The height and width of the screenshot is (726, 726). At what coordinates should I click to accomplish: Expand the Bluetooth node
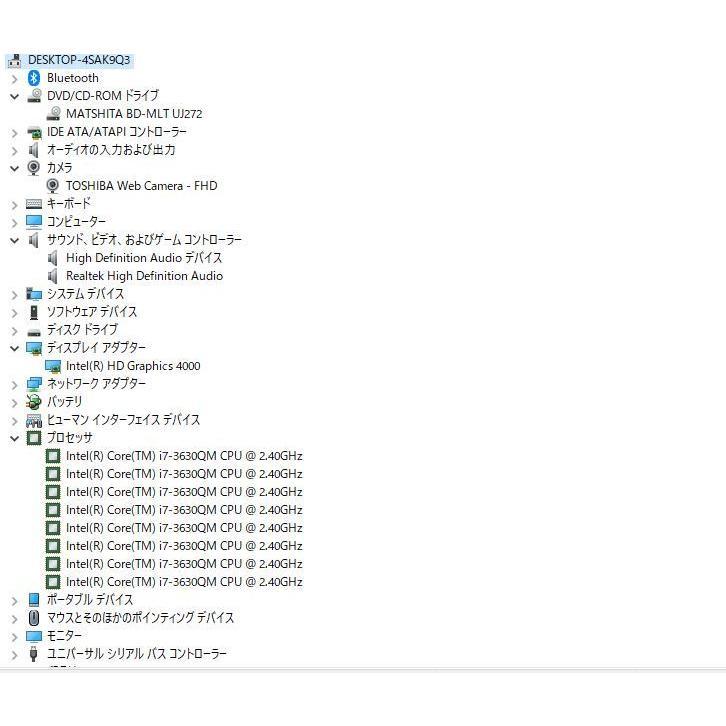tap(14, 78)
